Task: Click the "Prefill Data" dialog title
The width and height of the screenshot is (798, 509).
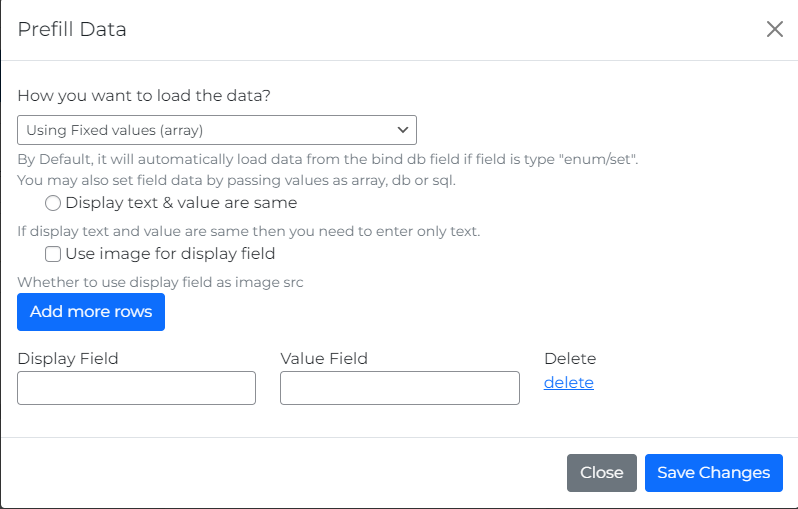Action: [72, 29]
